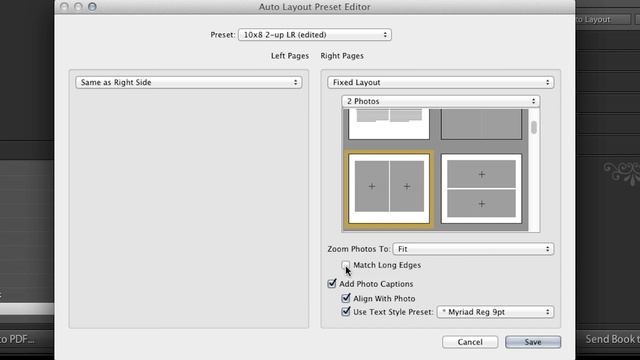640x360 pixels.
Task: Click the Right Pages label
Action: tap(342, 56)
